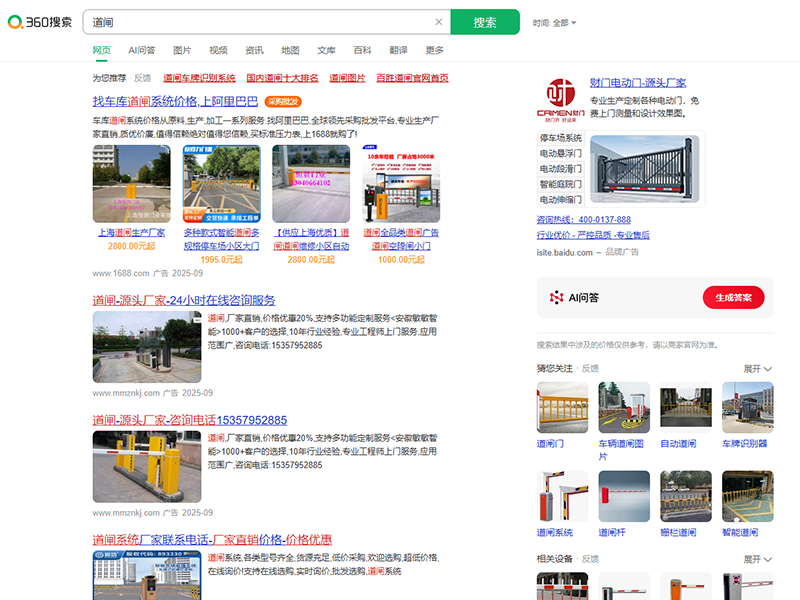Screen dimensions: 800x600
Task: Expand the 相关设备 section with 展开
Action: 758,559
